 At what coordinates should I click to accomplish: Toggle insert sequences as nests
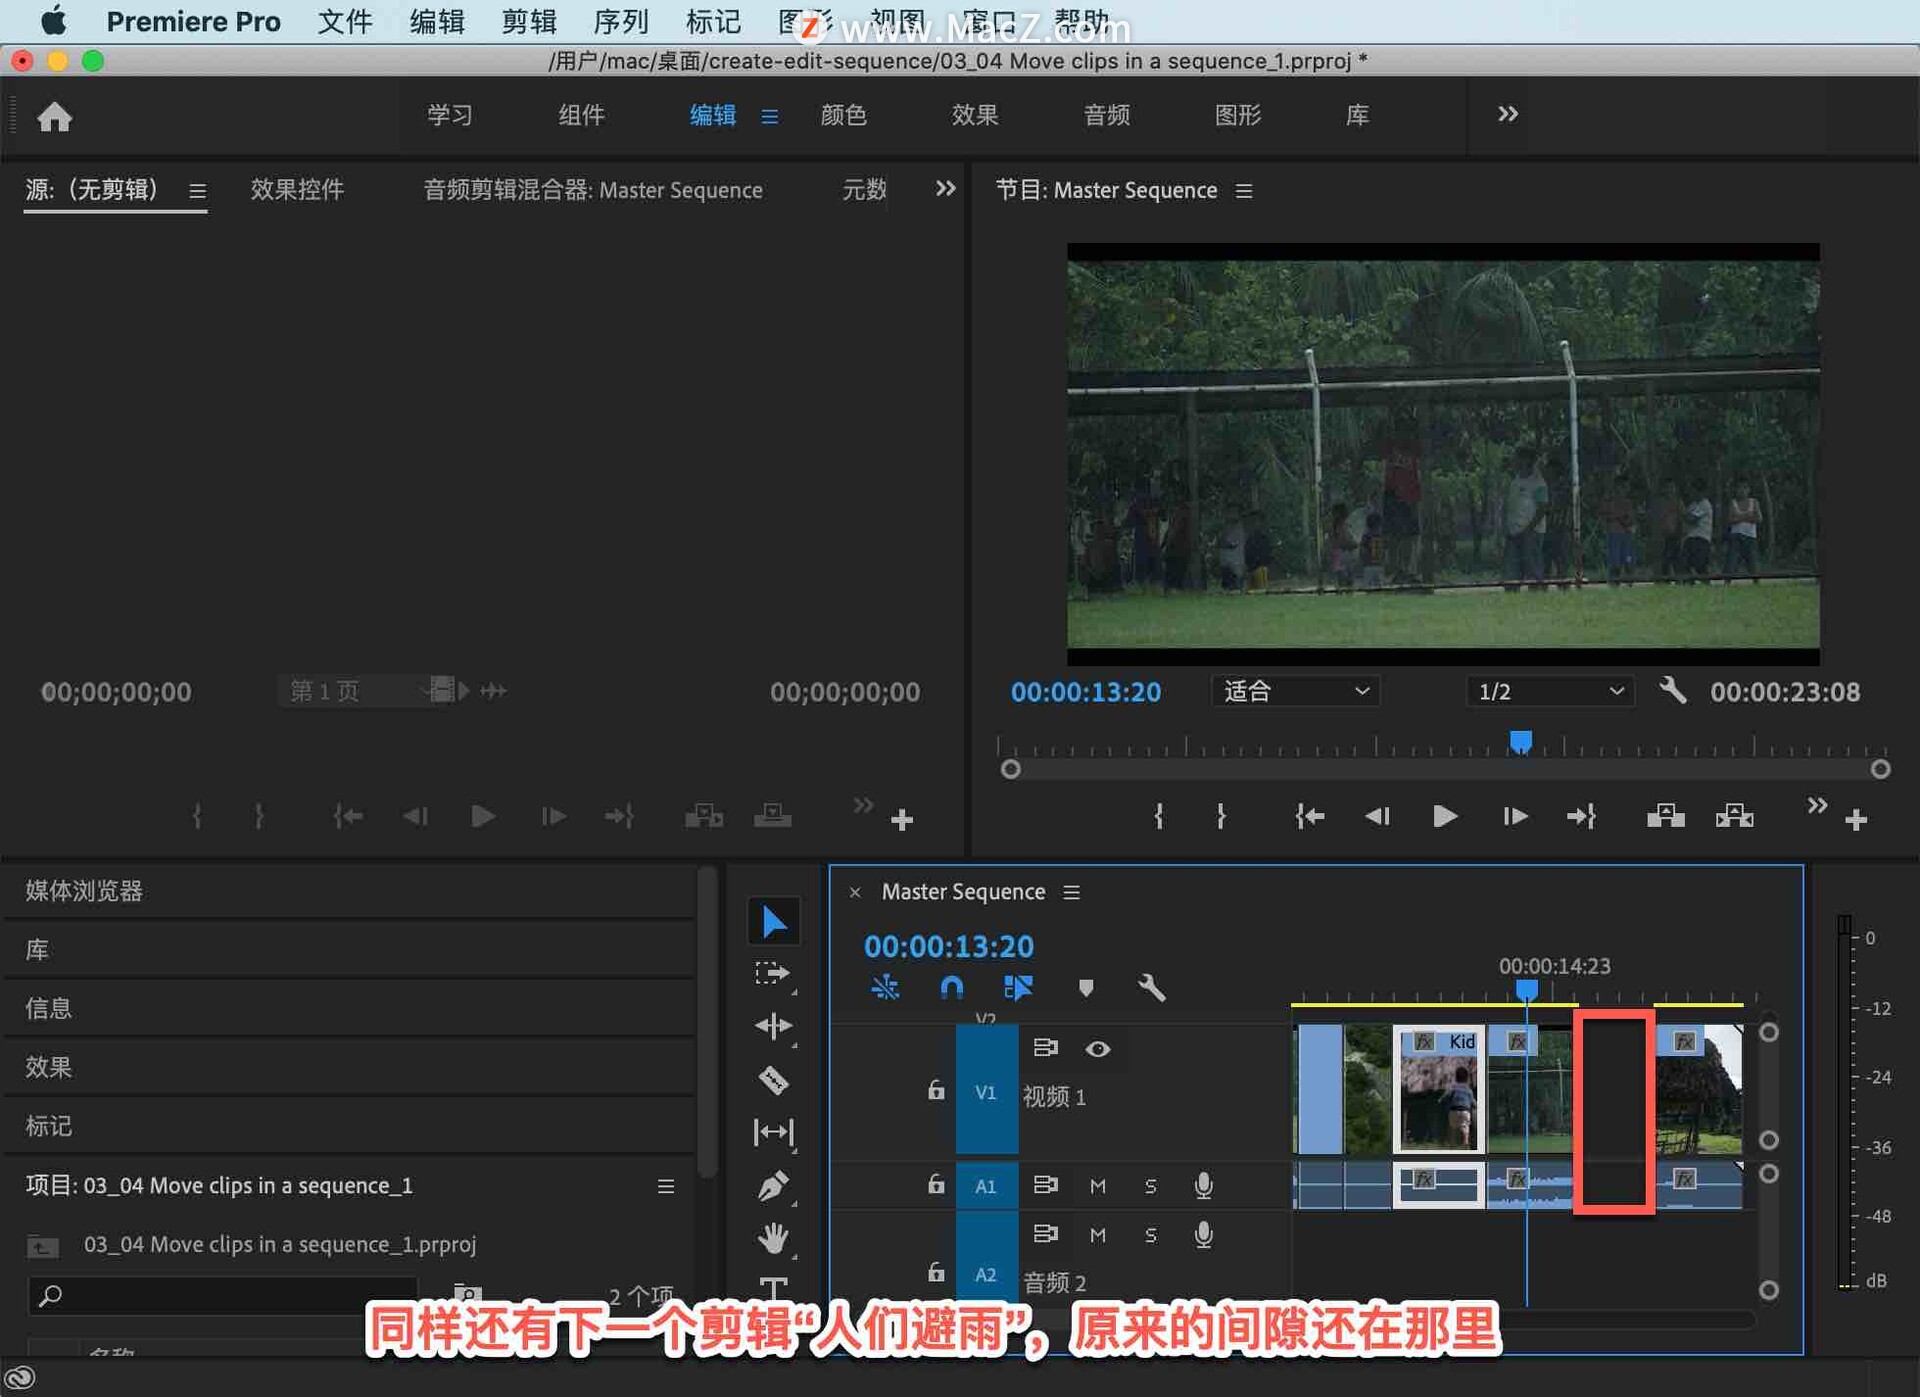(x=885, y=988)
